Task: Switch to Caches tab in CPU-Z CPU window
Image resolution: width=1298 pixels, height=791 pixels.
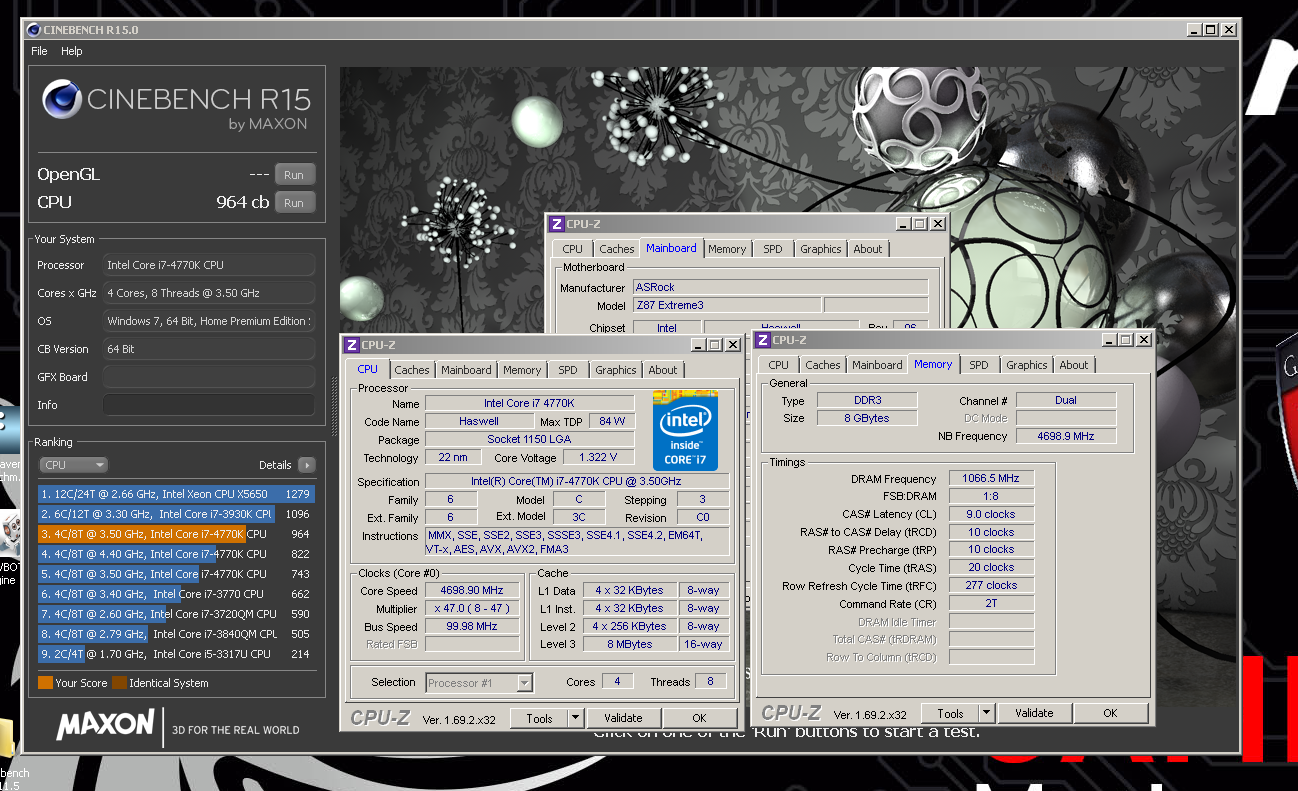Action: click(411, 370)
